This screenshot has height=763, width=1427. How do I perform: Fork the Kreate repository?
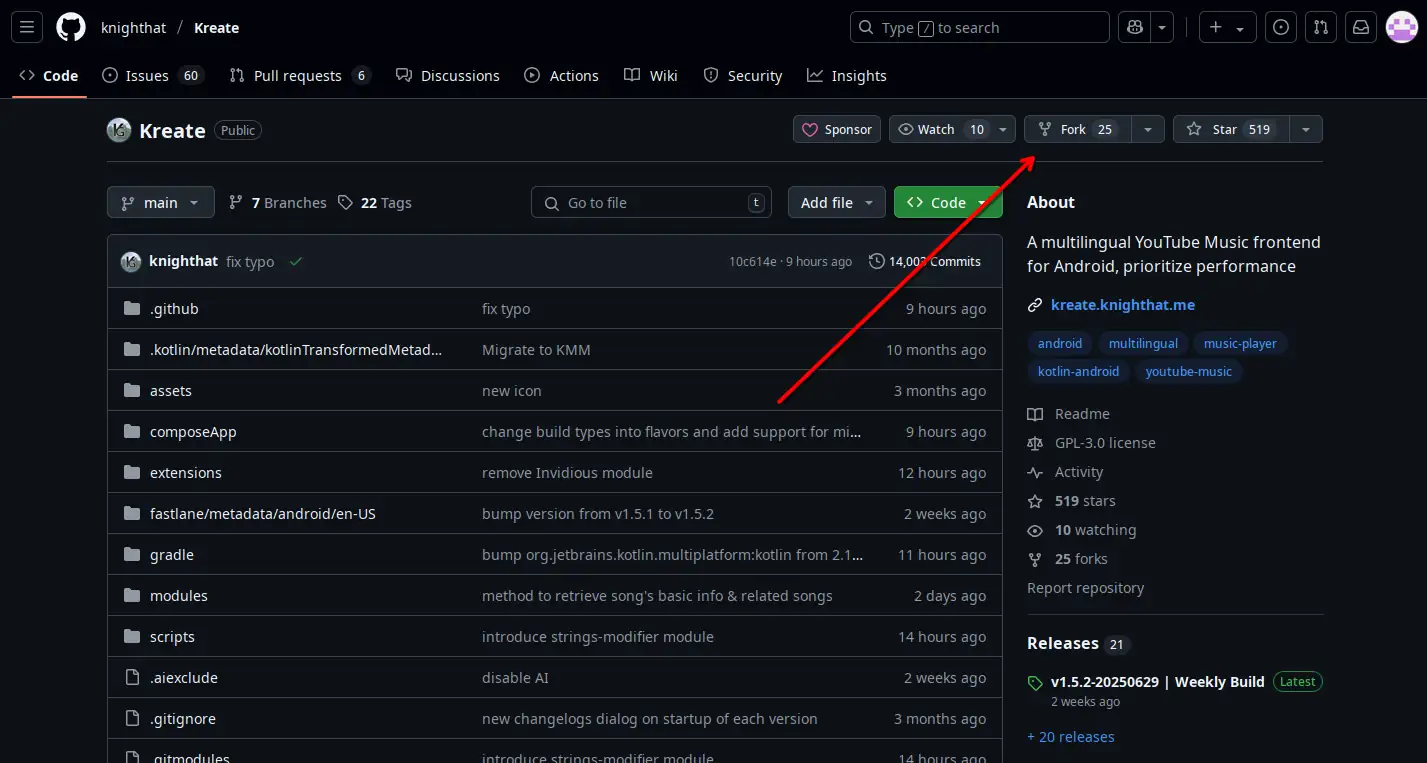tap(1077, 129)
